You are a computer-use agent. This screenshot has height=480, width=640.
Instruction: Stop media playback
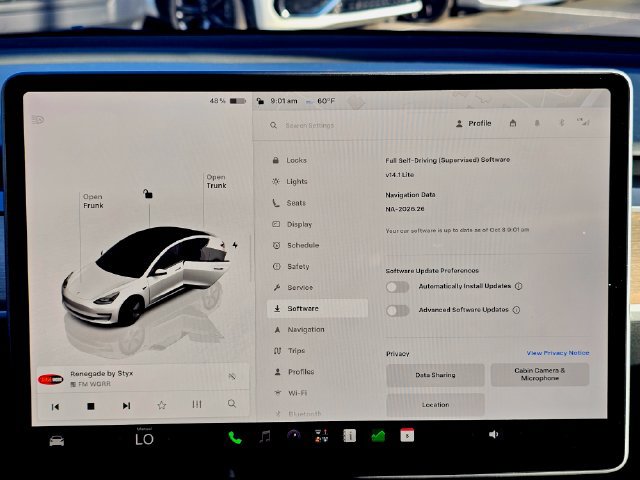click(91, 406)
